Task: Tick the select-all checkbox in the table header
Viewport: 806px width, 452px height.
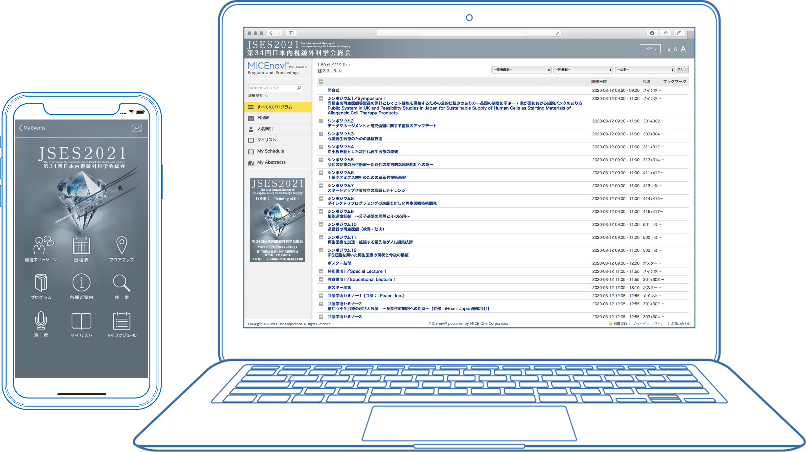Action: point(321,82)
